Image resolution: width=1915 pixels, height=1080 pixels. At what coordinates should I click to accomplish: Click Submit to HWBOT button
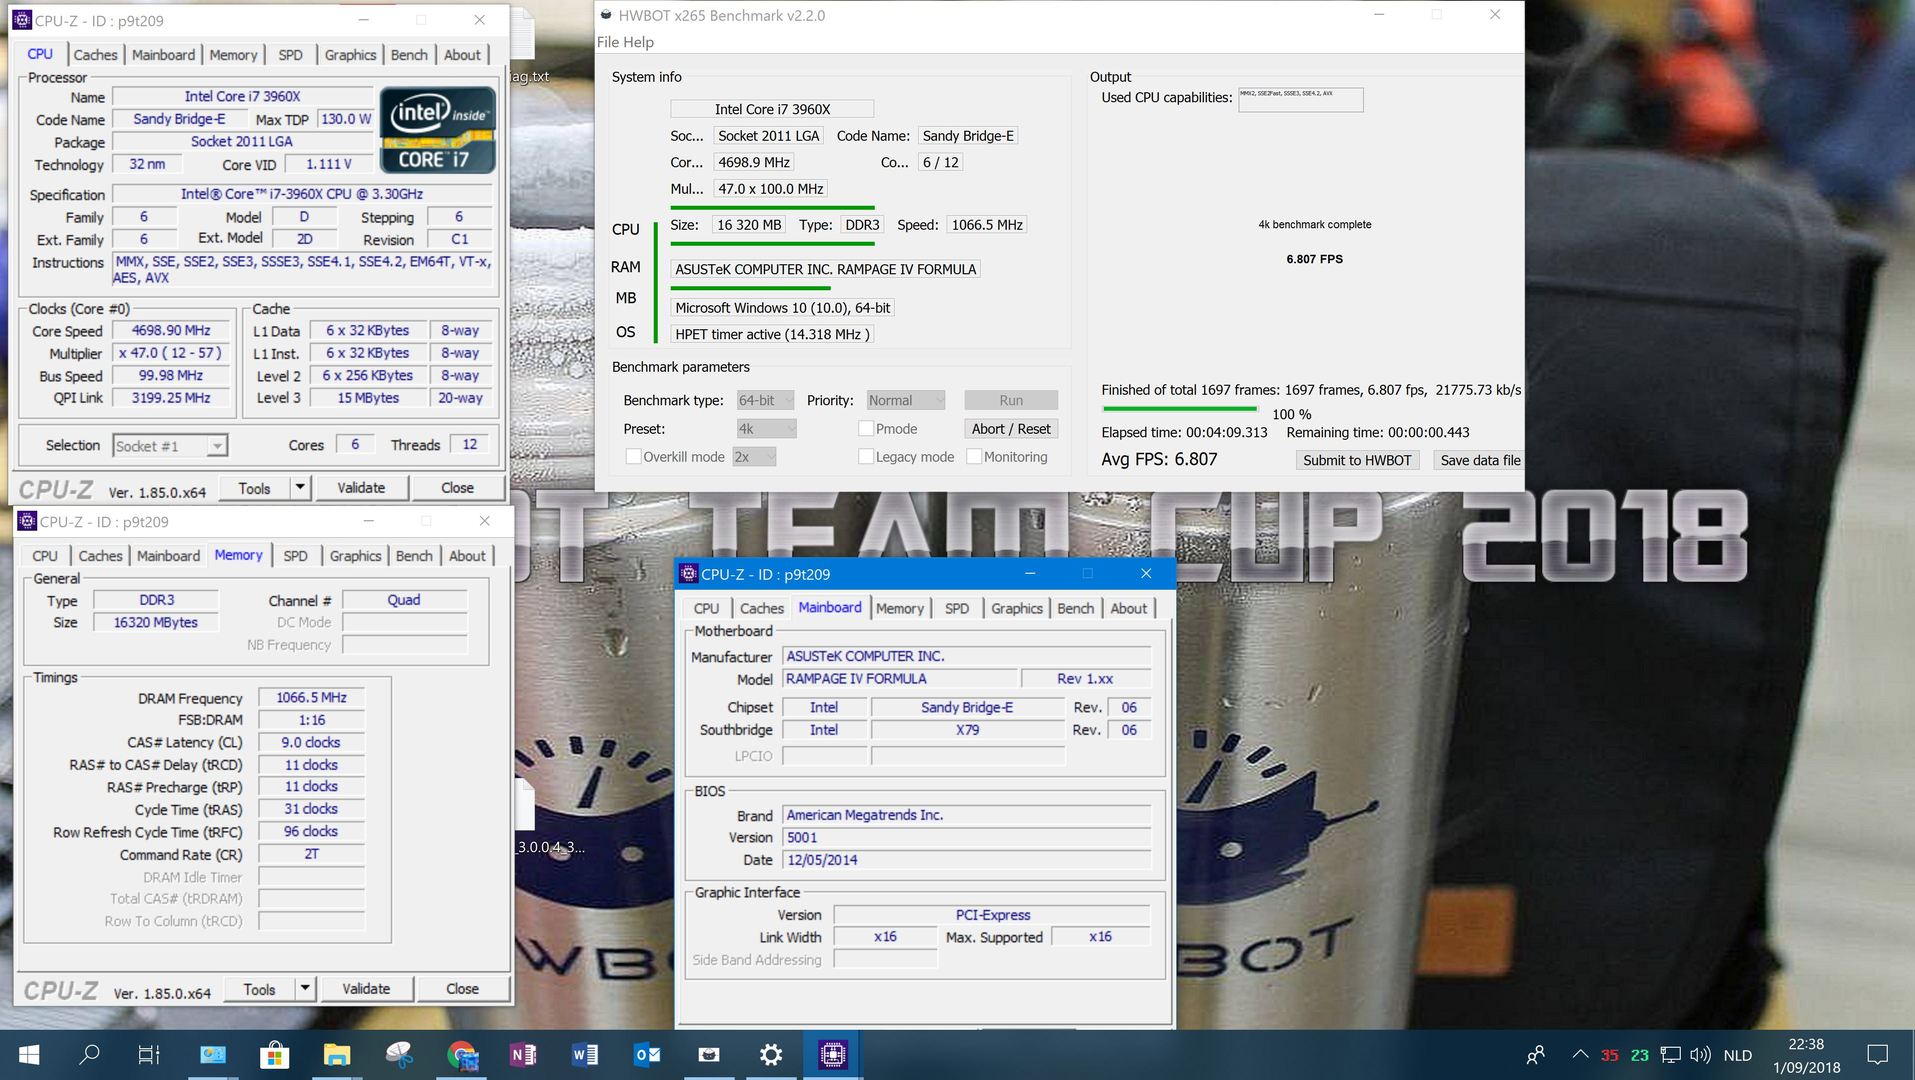coord(1357,460)
